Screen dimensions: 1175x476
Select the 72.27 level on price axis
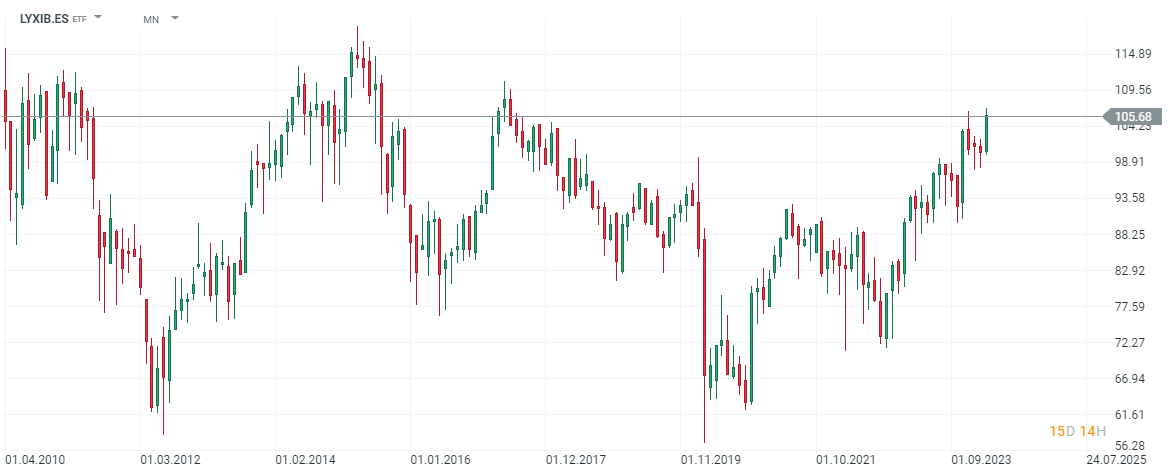1134,343
